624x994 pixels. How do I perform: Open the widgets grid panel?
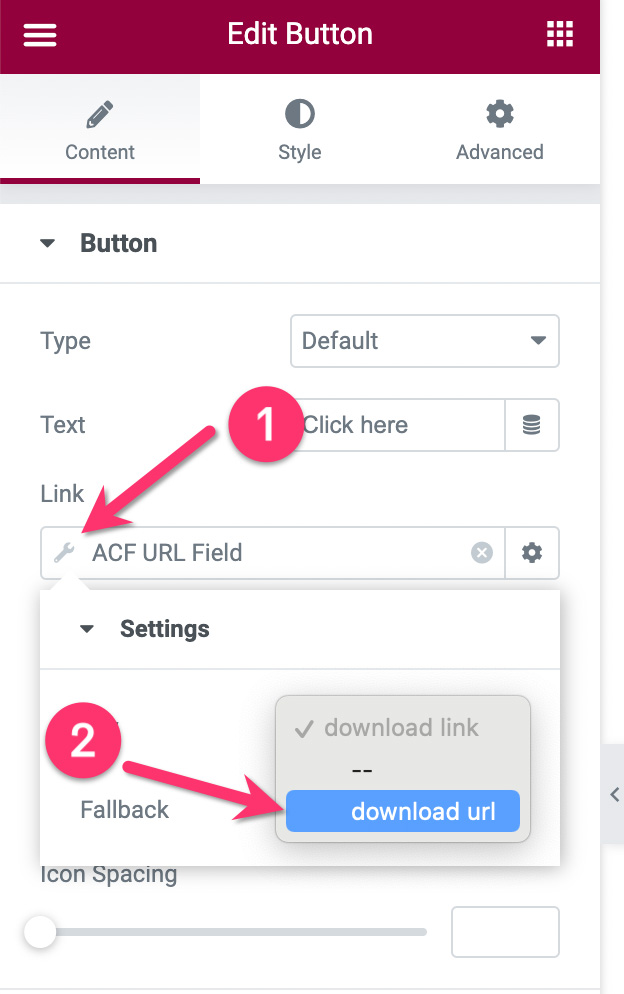click(x=560, y=35)
